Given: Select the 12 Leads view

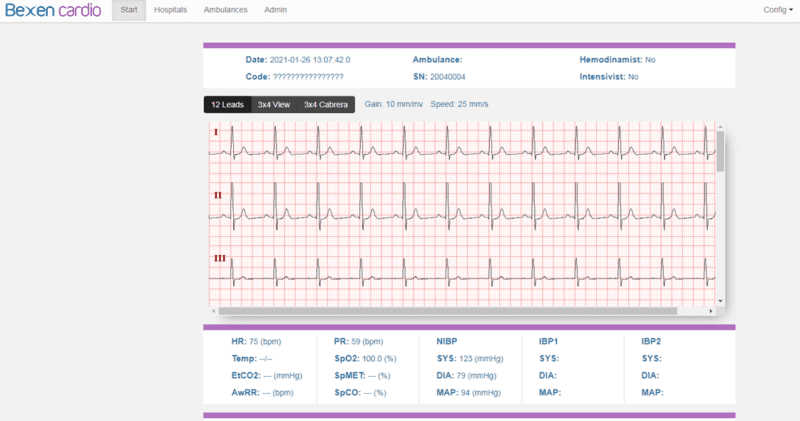Looking at the screenshot, I should tap(227, 104).
